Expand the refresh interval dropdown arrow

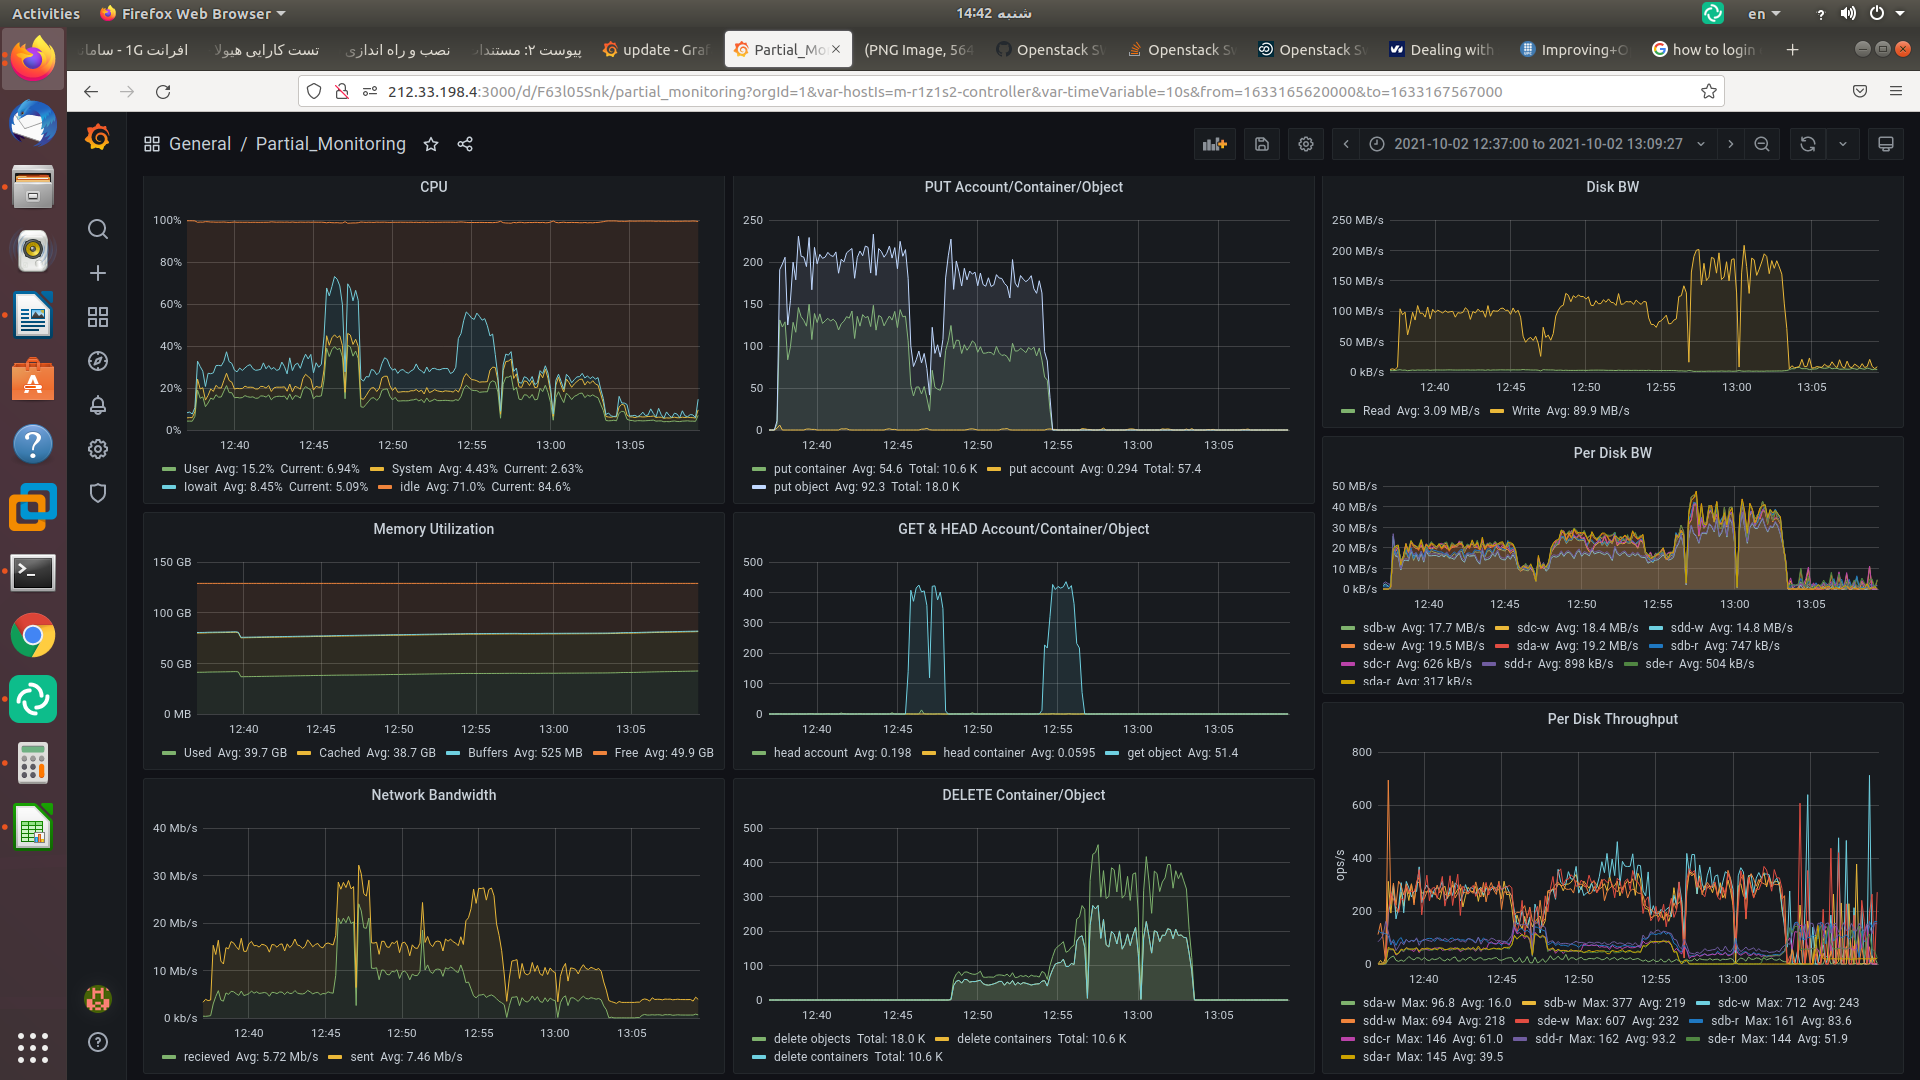[1842, 144]
